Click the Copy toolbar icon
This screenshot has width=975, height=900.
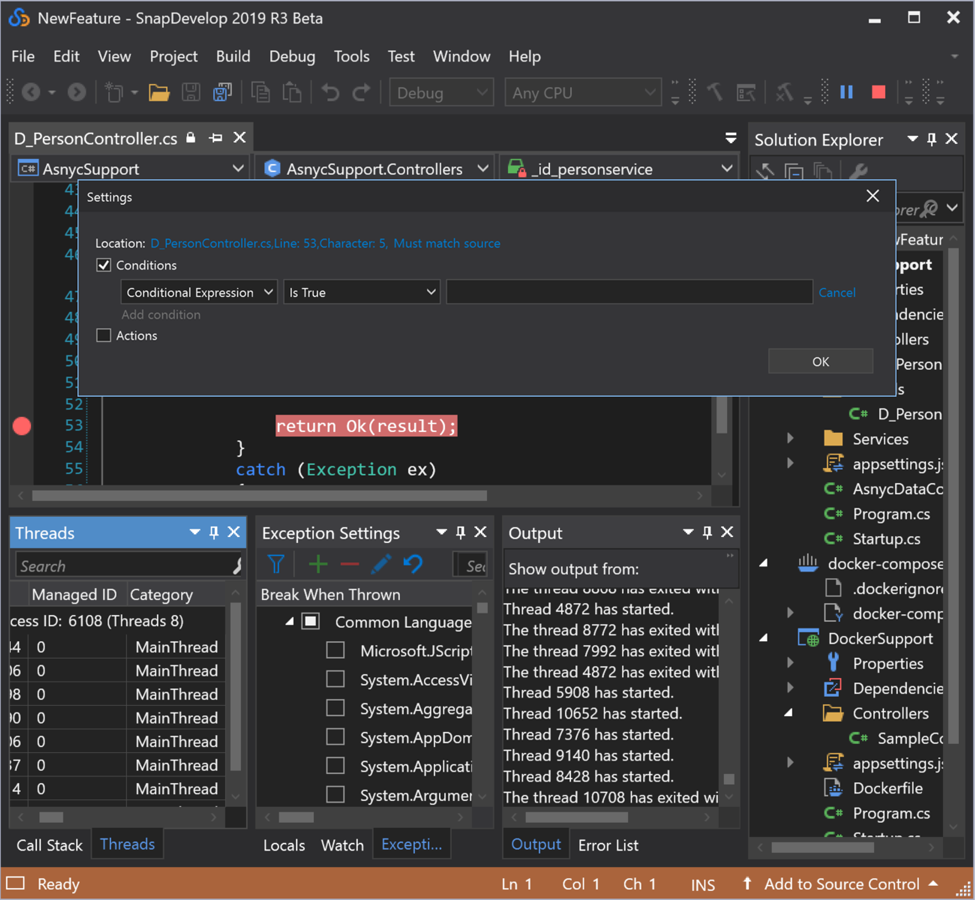pos(261,93)
